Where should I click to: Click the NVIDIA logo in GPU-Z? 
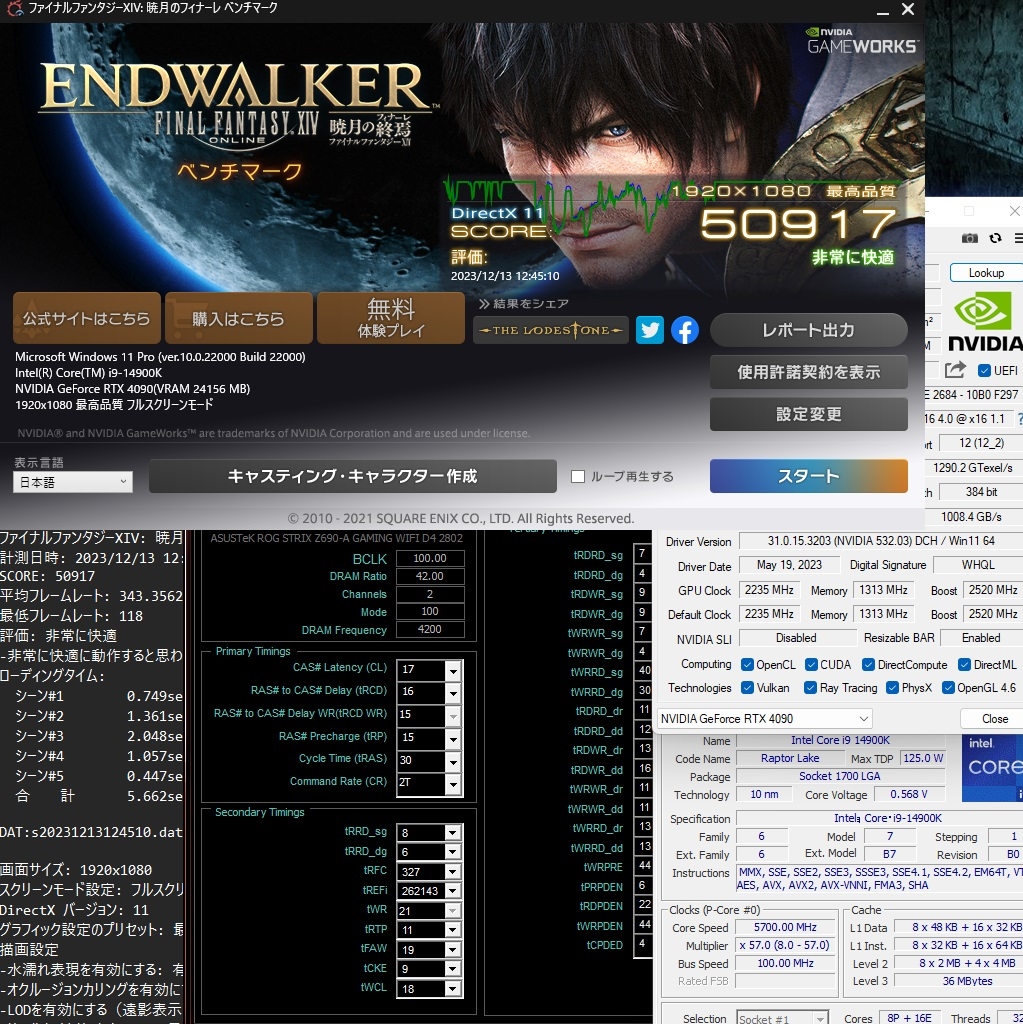(986, 323)
